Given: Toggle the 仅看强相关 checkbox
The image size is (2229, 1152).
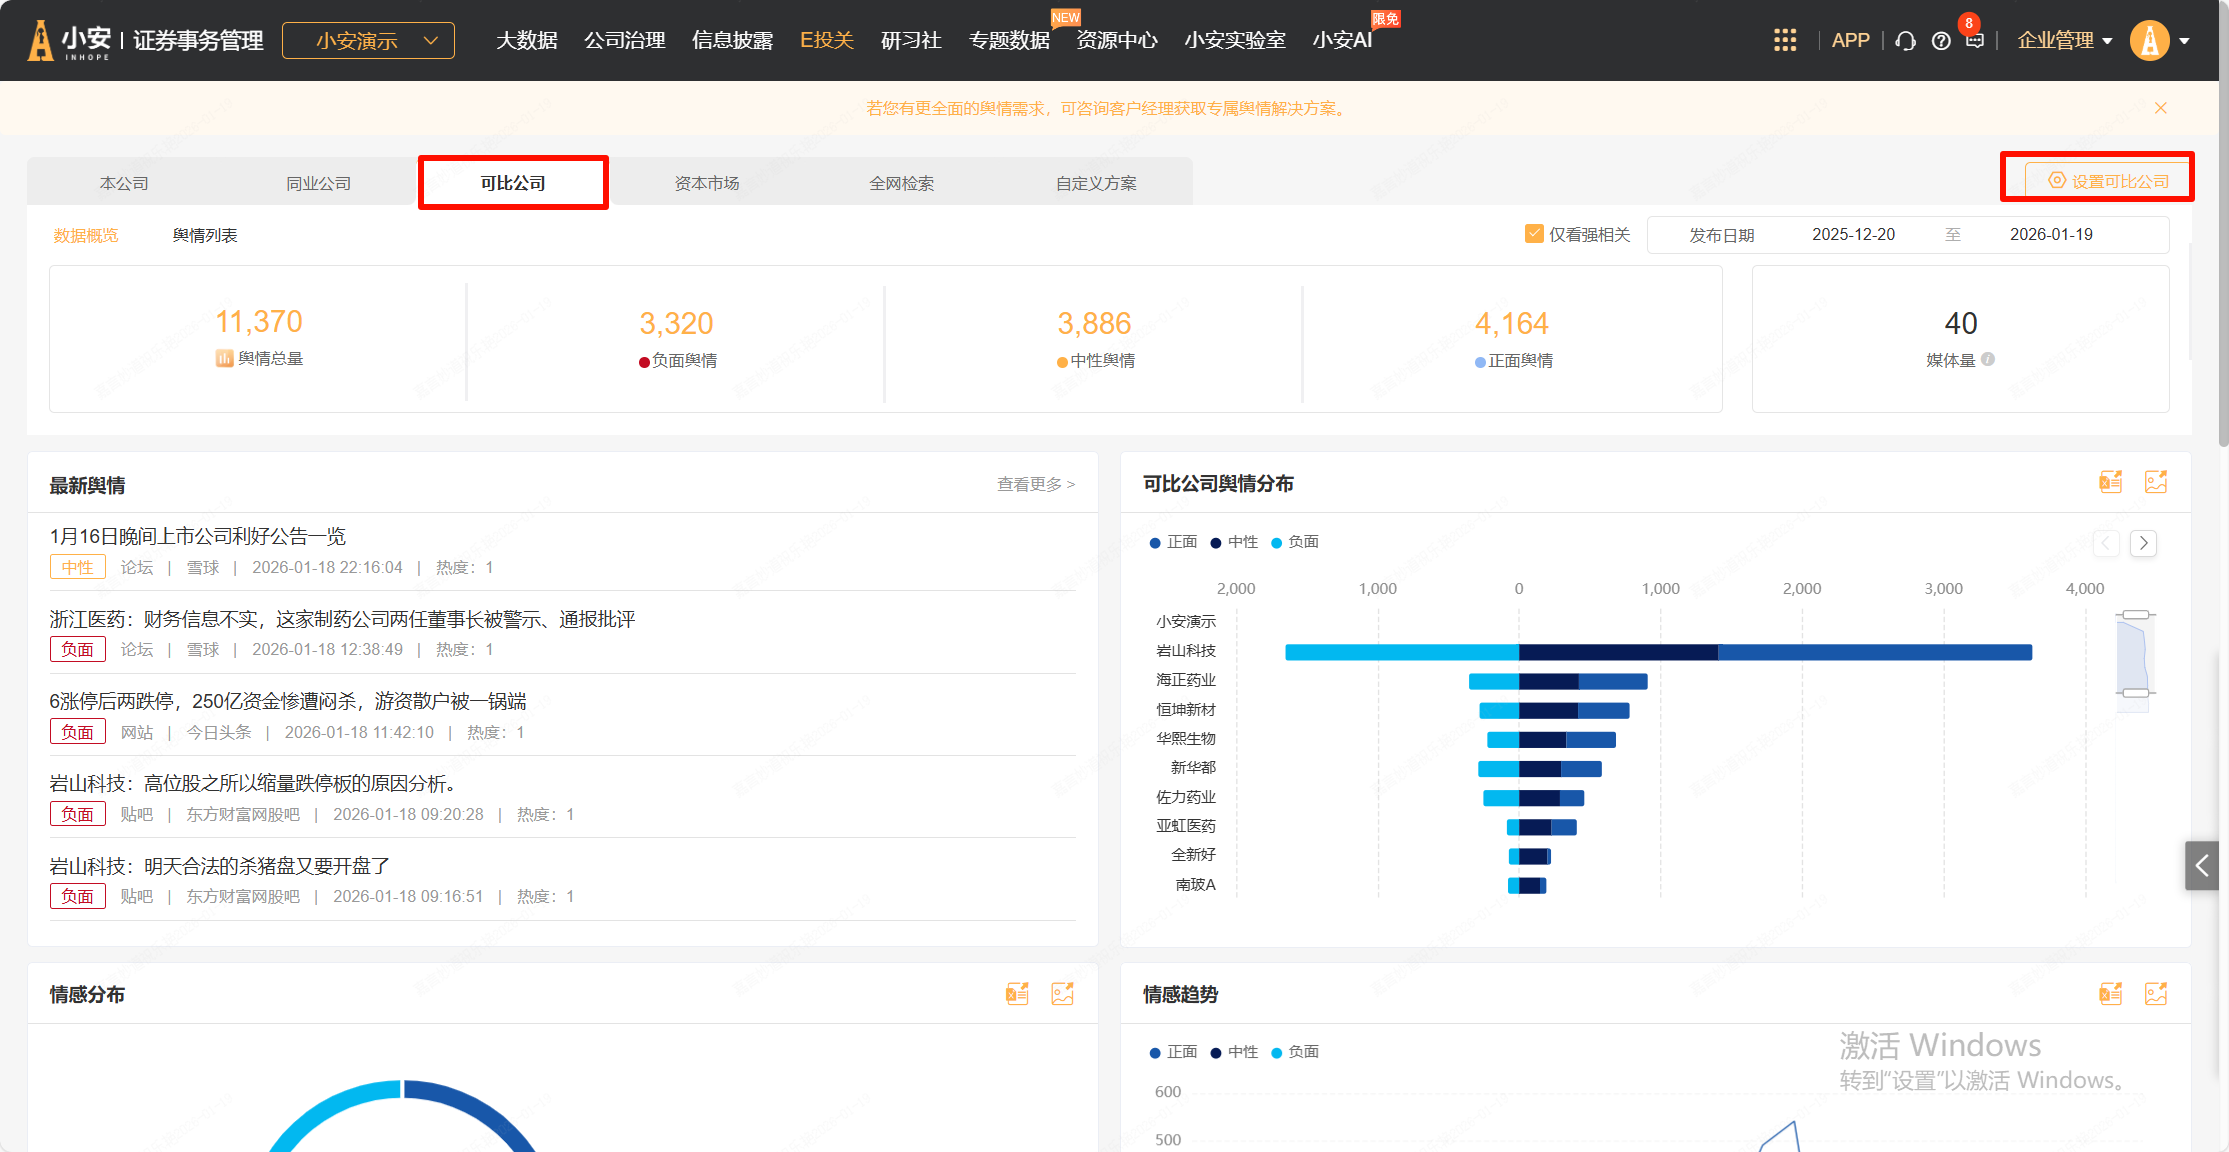Looking at the screenshot, I should point(1533,234).
